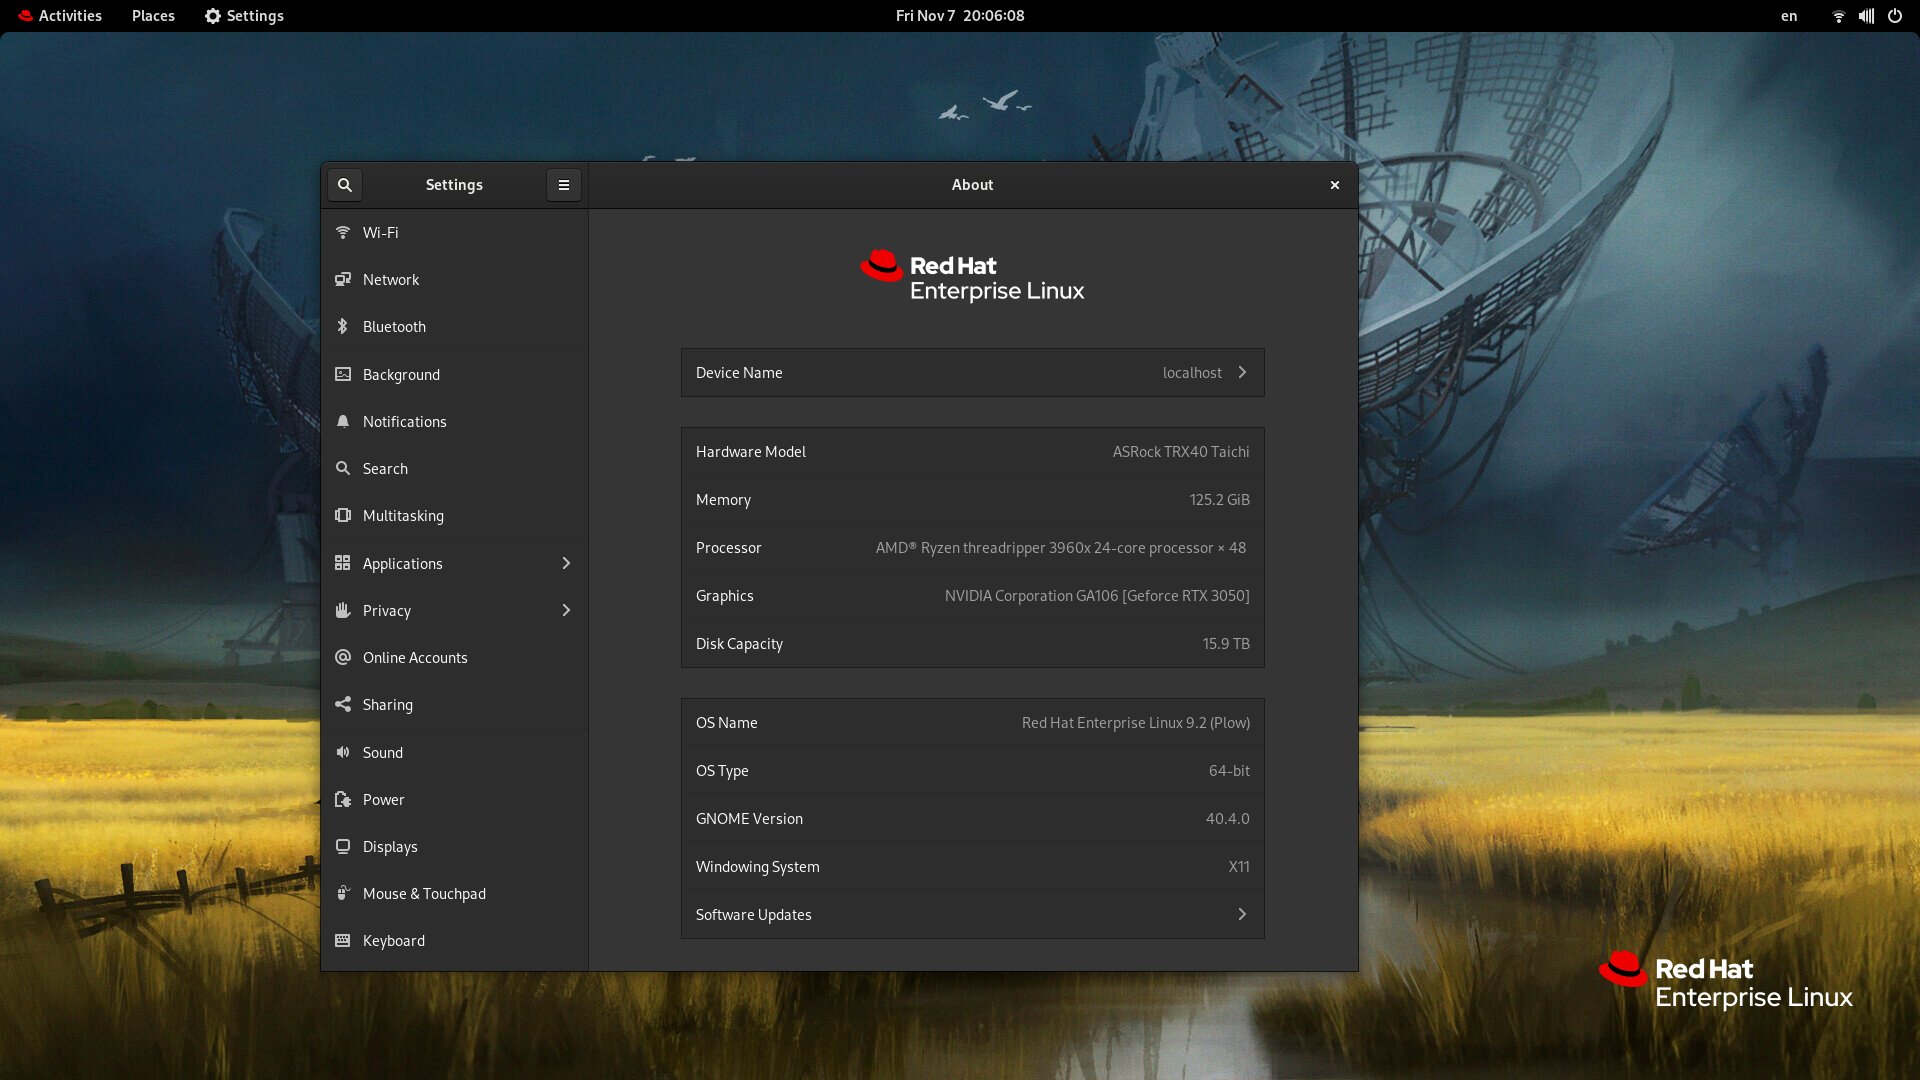Open Device Name row chevron

click(1242, 372)
